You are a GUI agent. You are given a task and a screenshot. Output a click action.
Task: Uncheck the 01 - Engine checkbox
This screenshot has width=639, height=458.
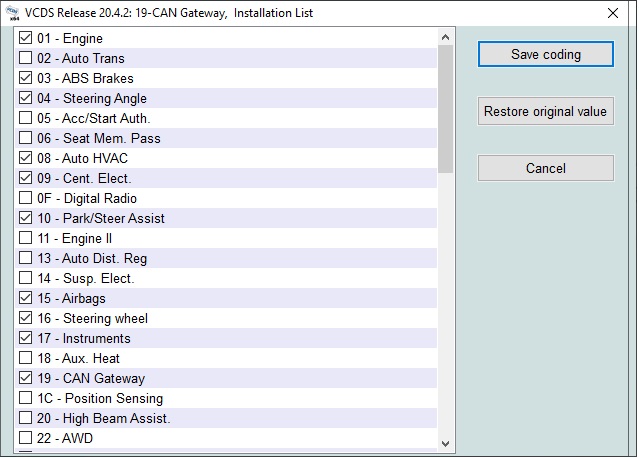point(25,38)
